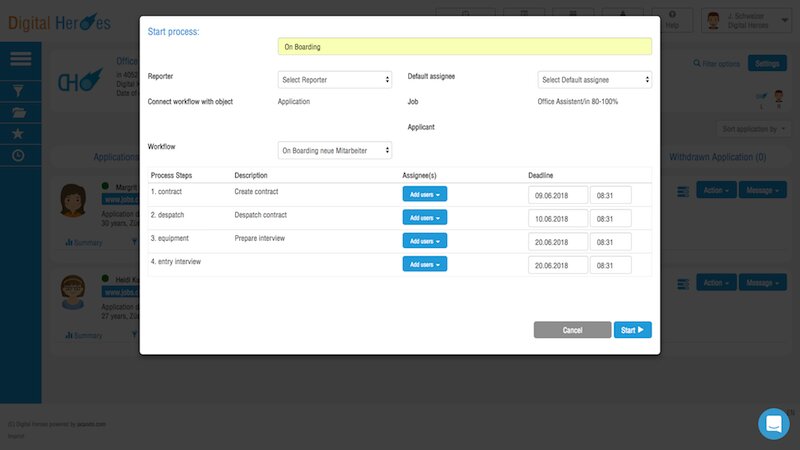
Task: Open the Workflow On Boarding dropdown
Action: pyautogui.click(x=334, y=150)
